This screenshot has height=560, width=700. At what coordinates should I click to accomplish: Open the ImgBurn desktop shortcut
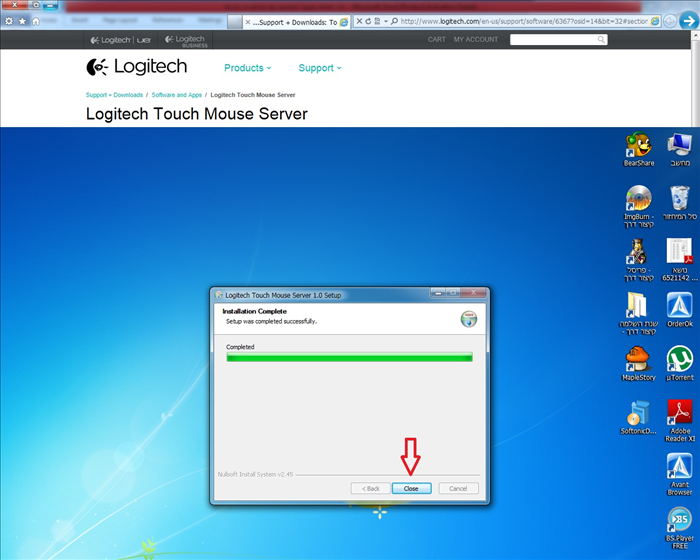[x=638, y=207]
